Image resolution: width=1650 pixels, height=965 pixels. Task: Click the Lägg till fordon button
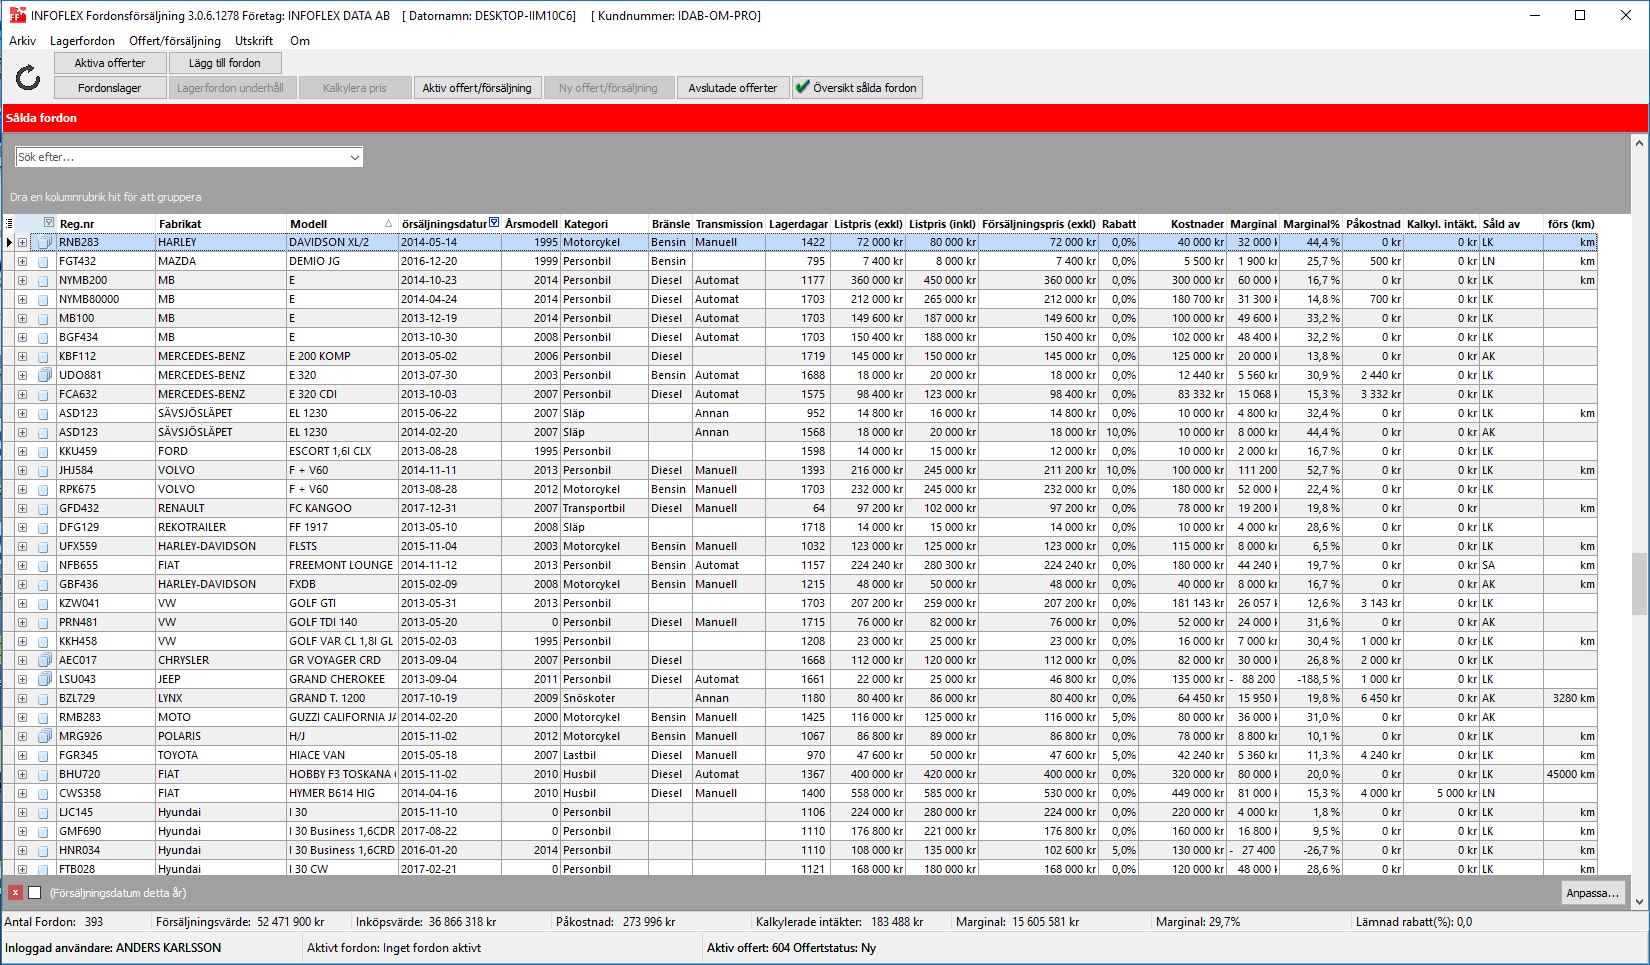click(x=225, y=63)
